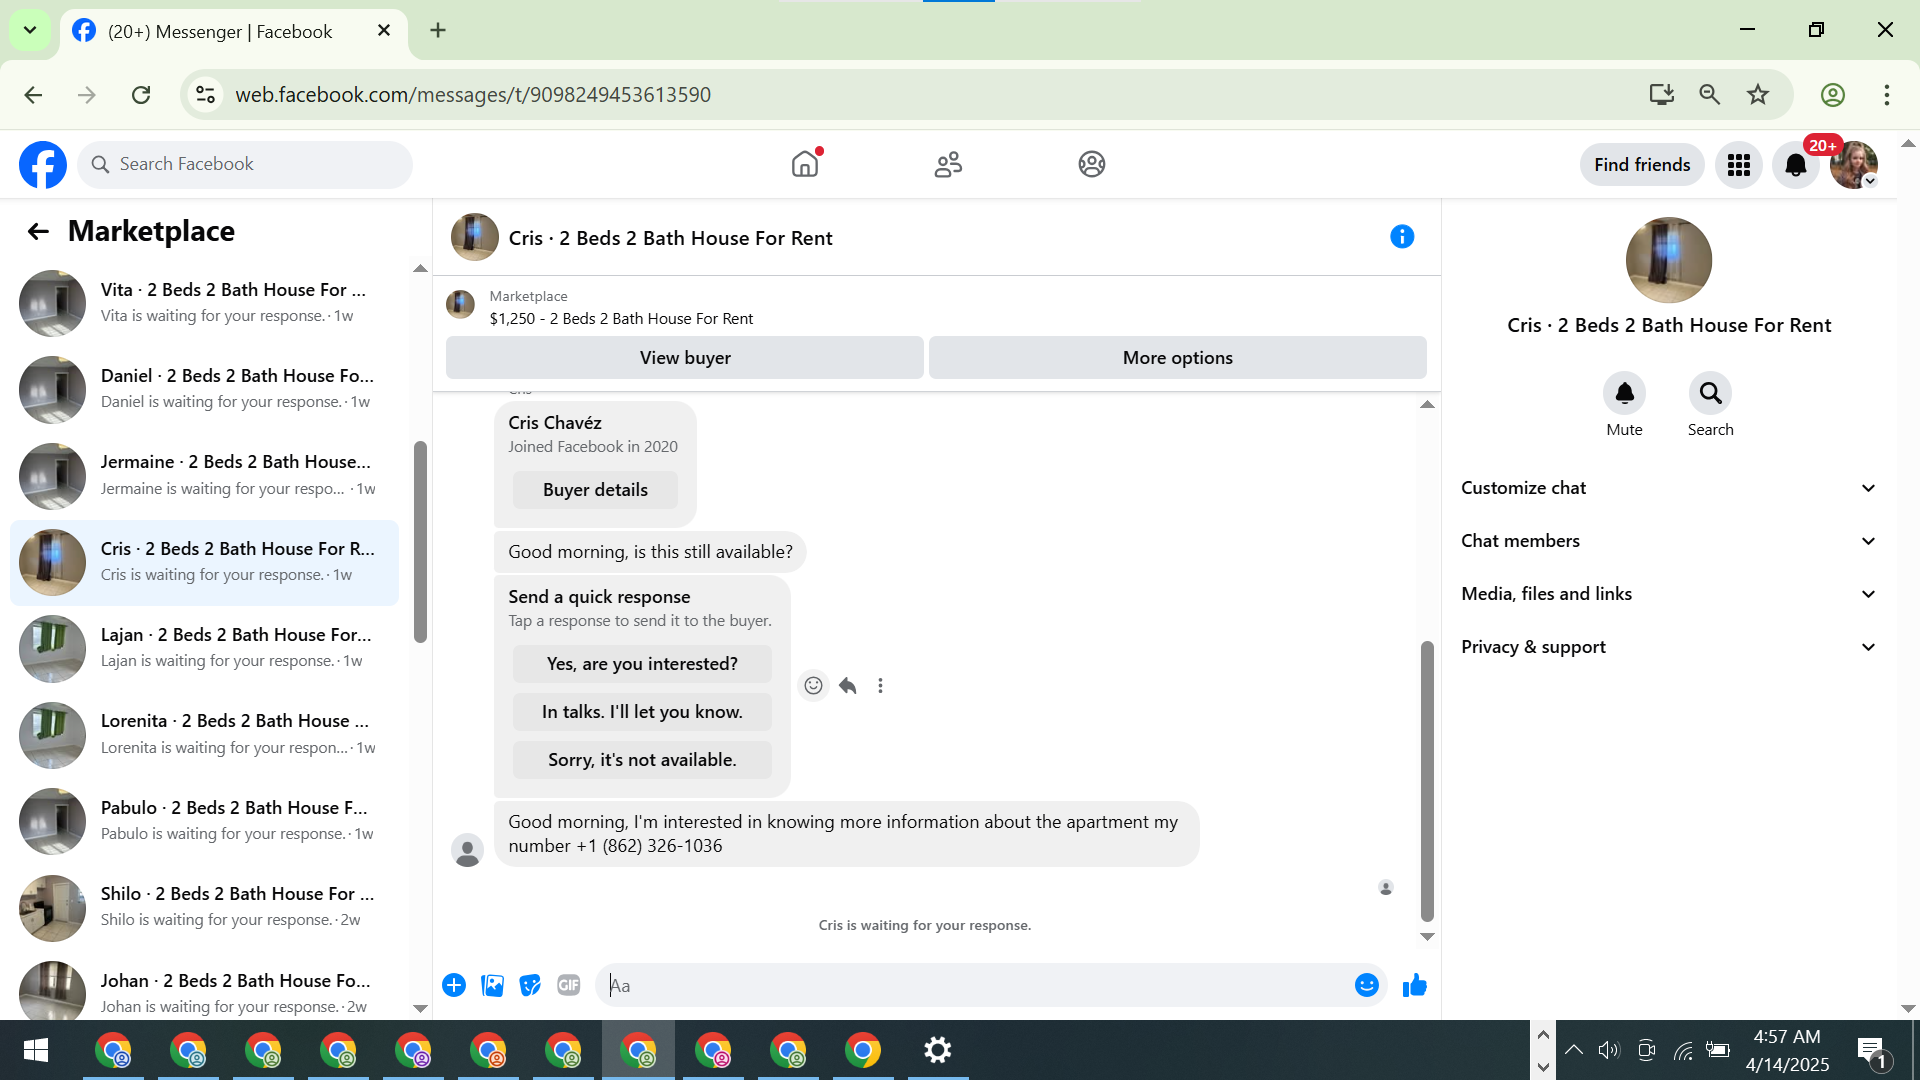Go to Facebook Home tab

tap(805, 164)
